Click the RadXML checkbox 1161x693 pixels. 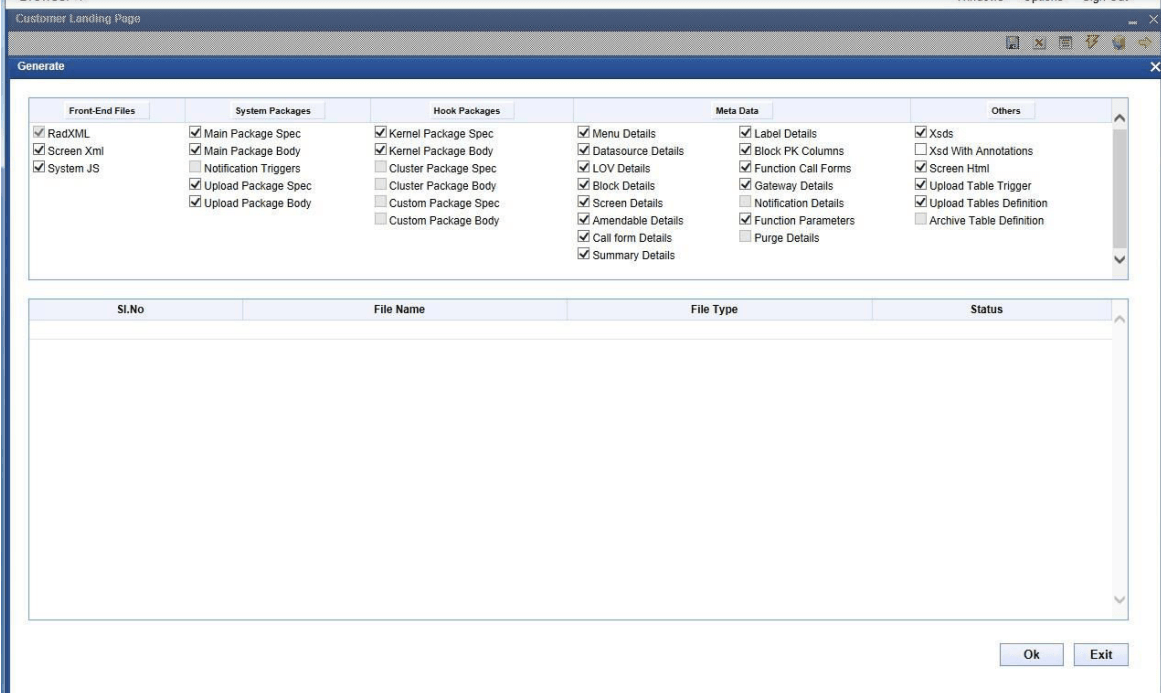[x=39, y=133]
